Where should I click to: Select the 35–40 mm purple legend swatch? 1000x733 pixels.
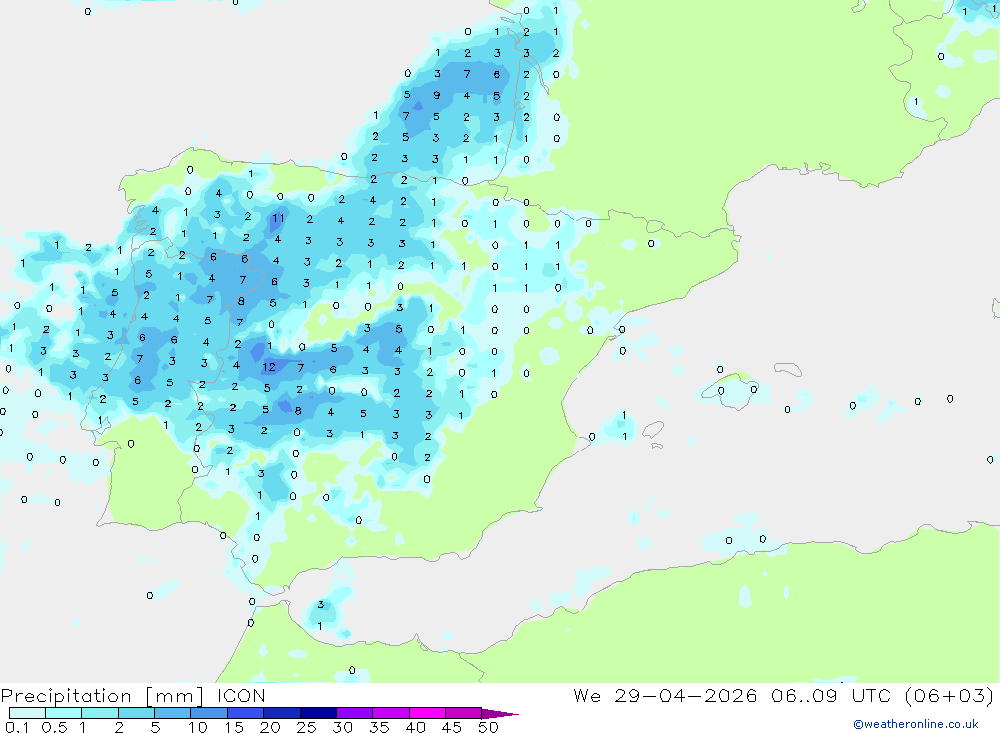coord(391,713)
